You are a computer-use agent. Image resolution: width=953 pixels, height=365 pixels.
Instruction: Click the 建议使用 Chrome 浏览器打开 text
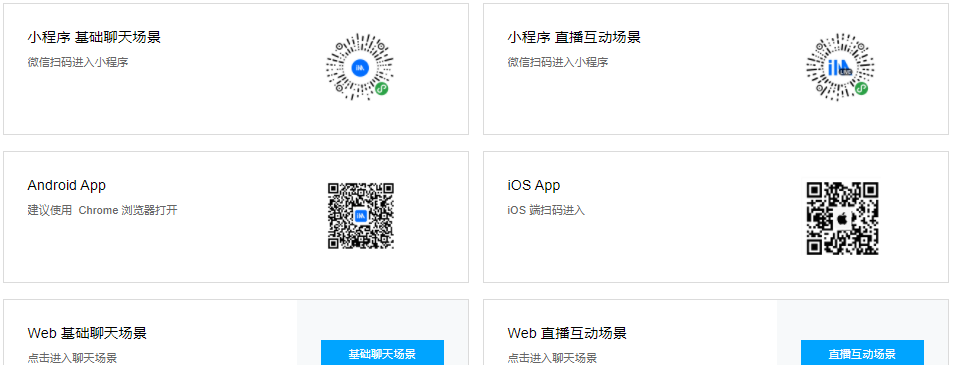click(103, 211)
